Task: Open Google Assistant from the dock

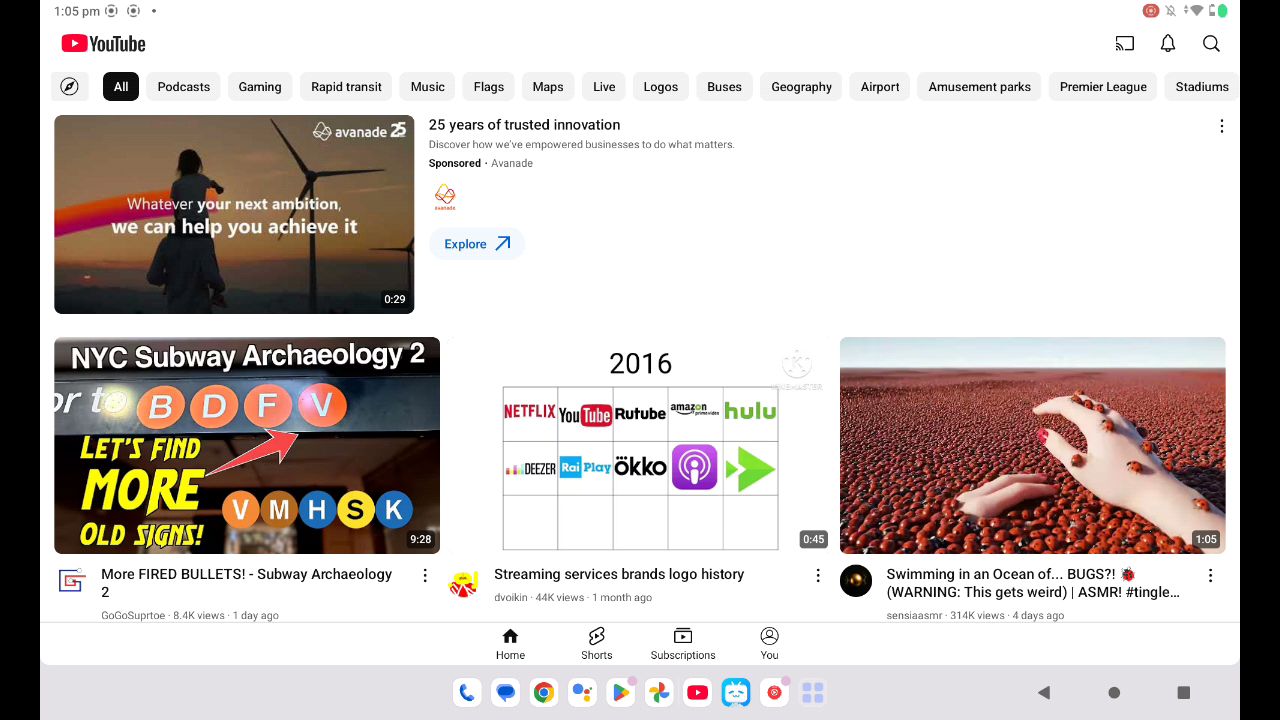Action: [x=582, y=692]
